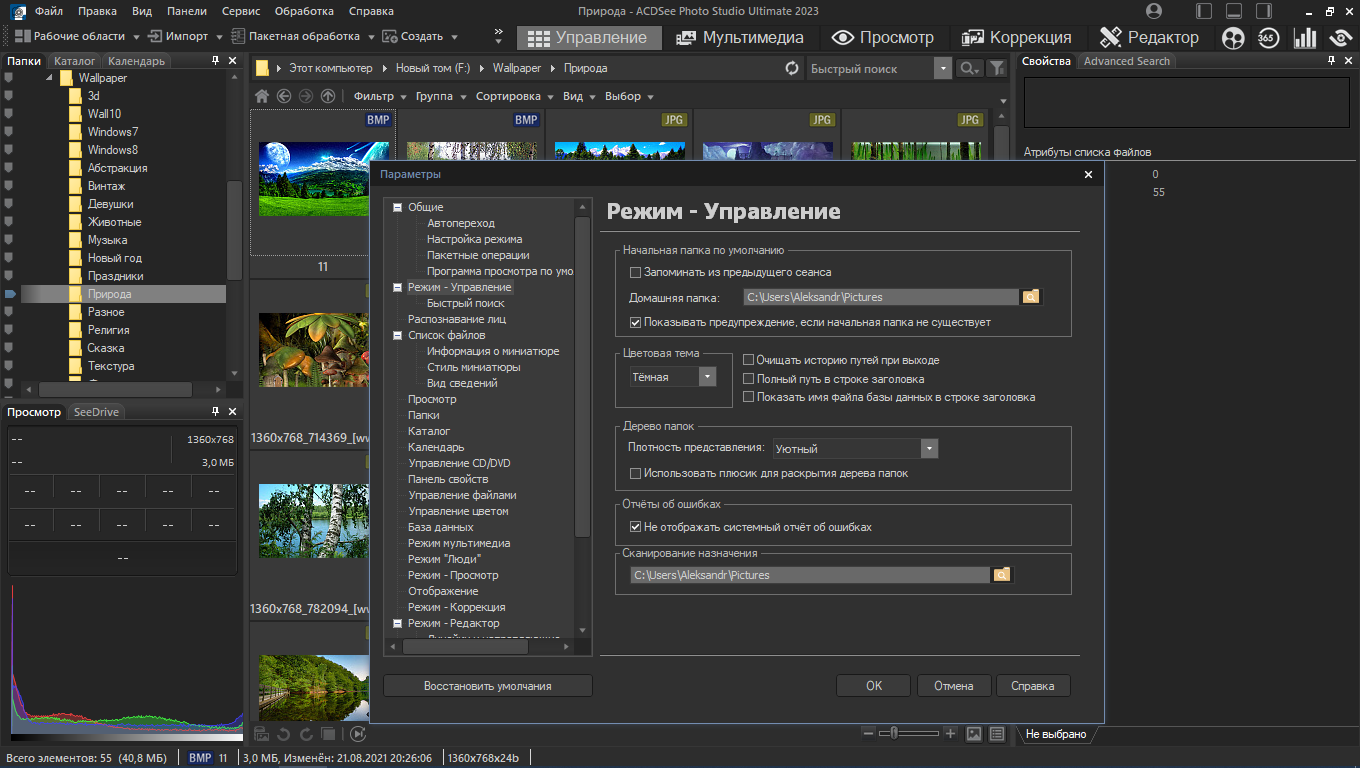
Task: Click "Отмена" in Parameters dialog
Action: tap(954, 686)
